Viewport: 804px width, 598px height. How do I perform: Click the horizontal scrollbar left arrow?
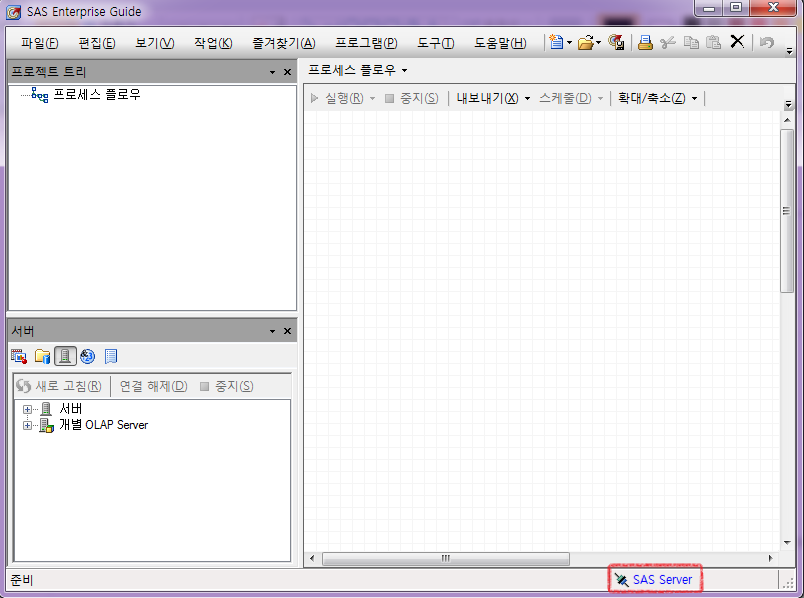312,559
